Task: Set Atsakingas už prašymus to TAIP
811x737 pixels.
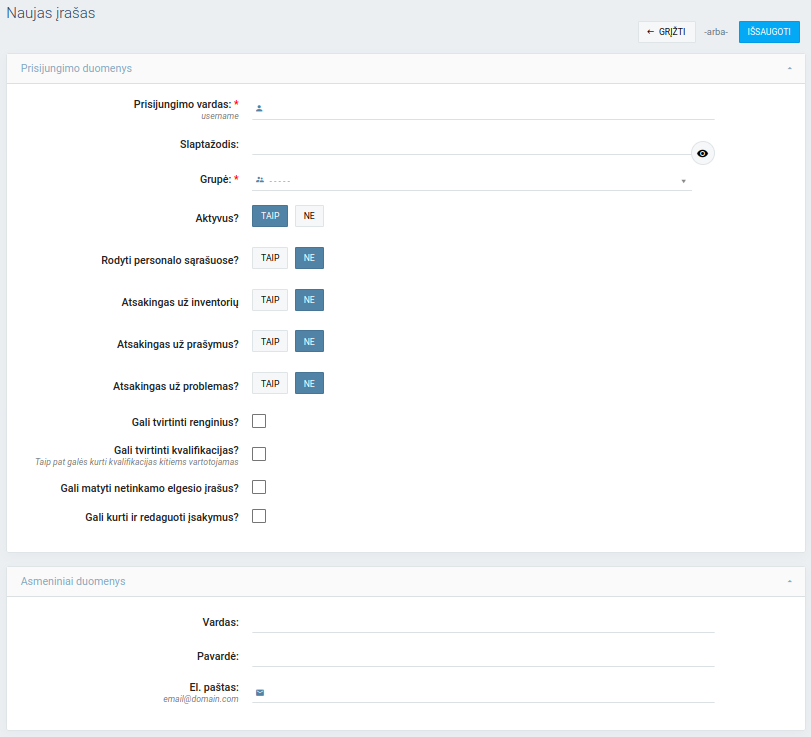Action: tap(270, 342)
